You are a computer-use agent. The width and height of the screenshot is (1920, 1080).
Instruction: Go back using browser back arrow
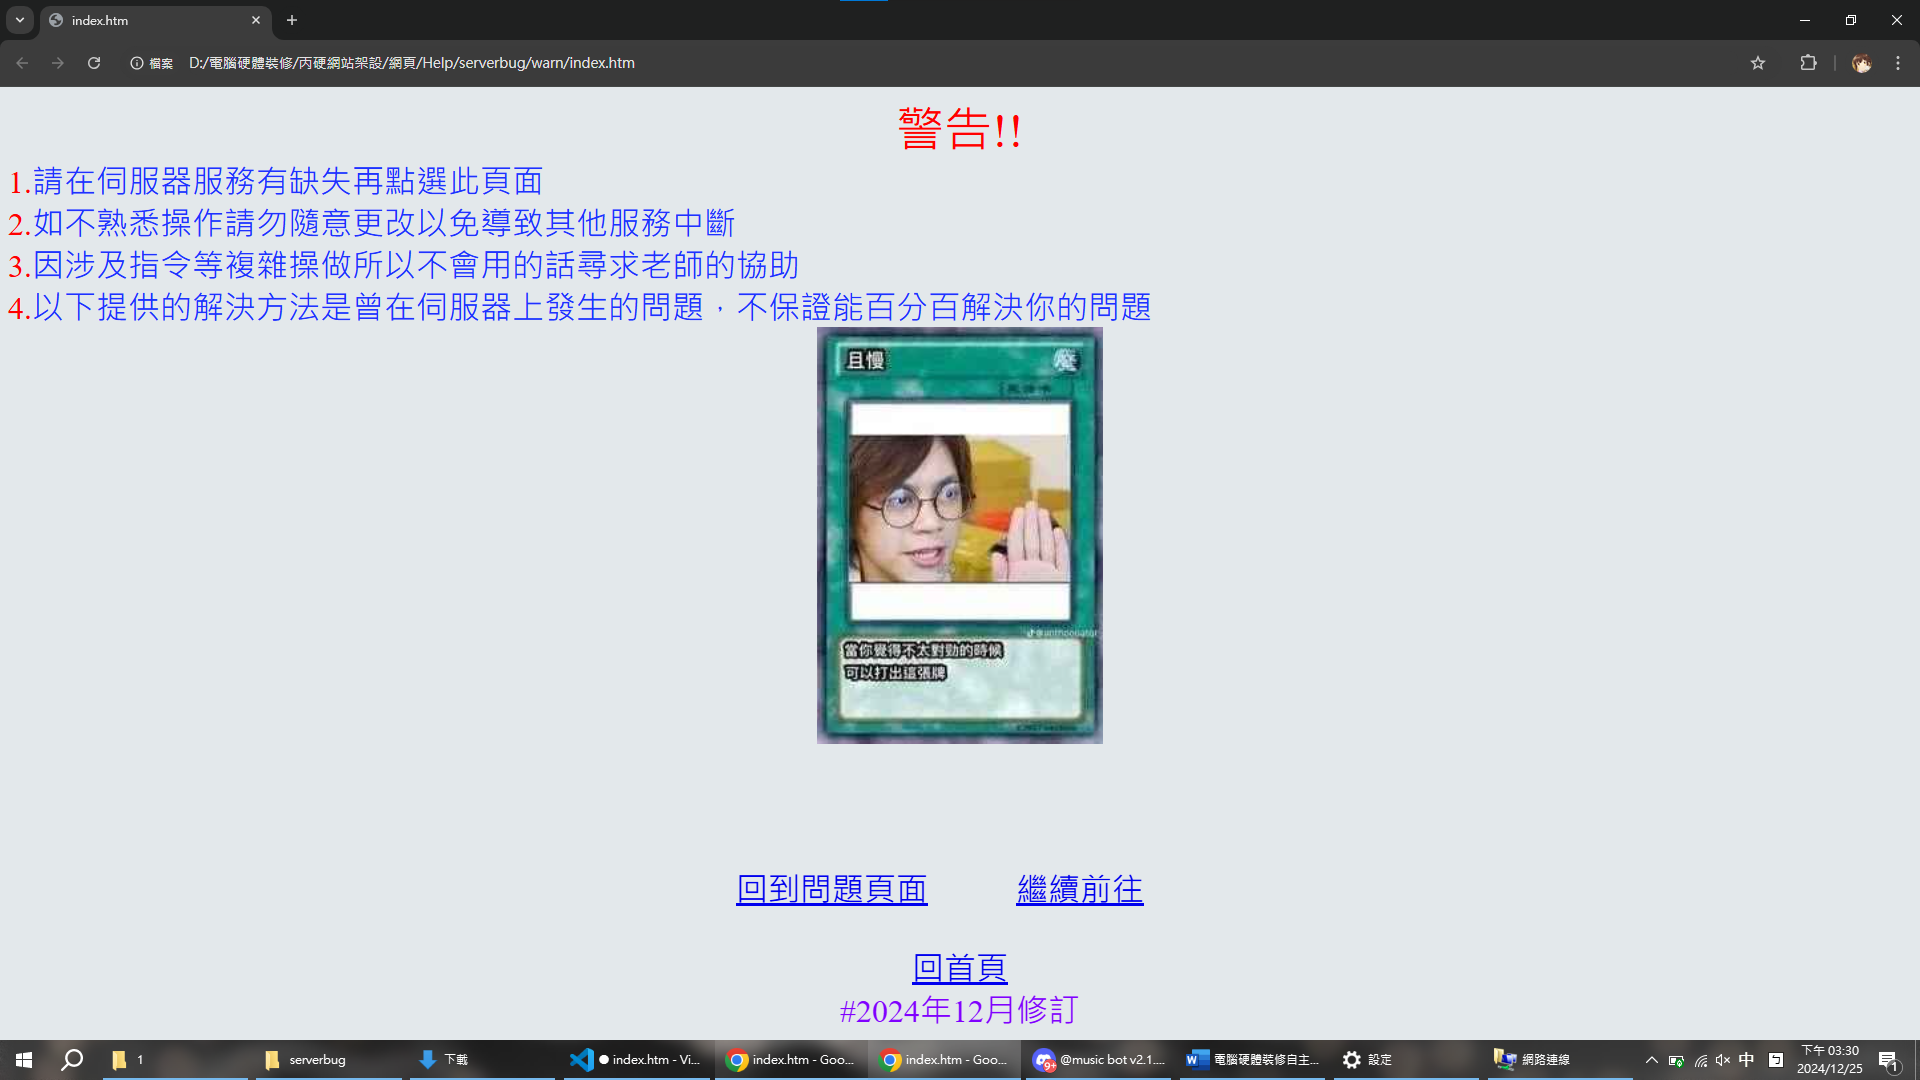tap(22, 63)
